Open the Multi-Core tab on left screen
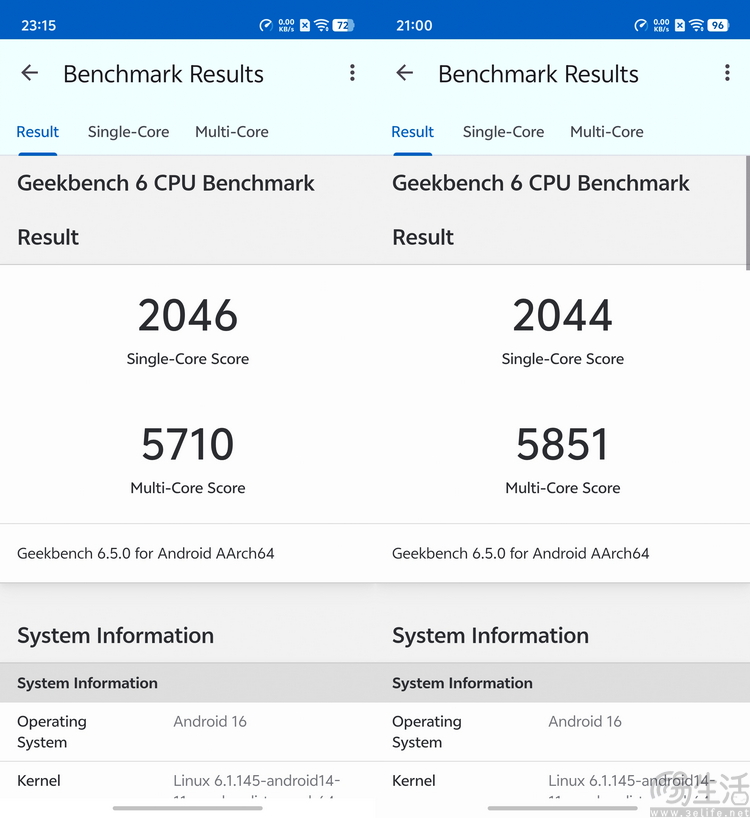This screenshot has height=818, width=750. pyautogui.click(x=231, y=131)
